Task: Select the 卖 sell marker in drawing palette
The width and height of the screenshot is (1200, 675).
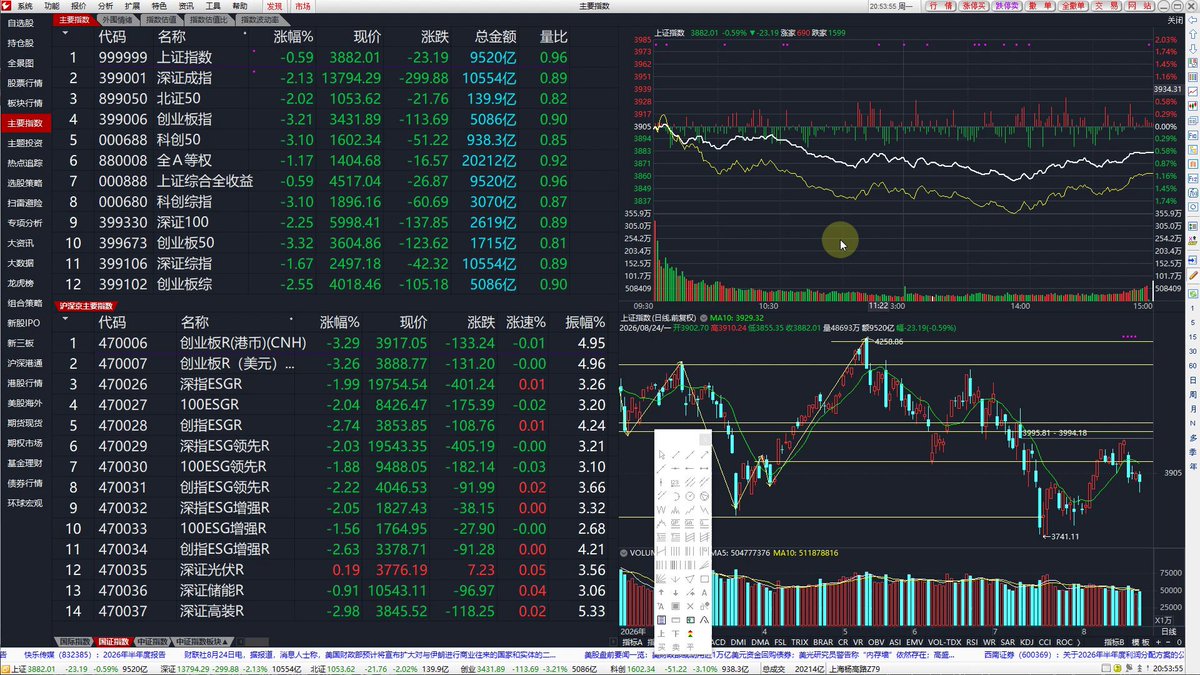Action: pos(676,646)
